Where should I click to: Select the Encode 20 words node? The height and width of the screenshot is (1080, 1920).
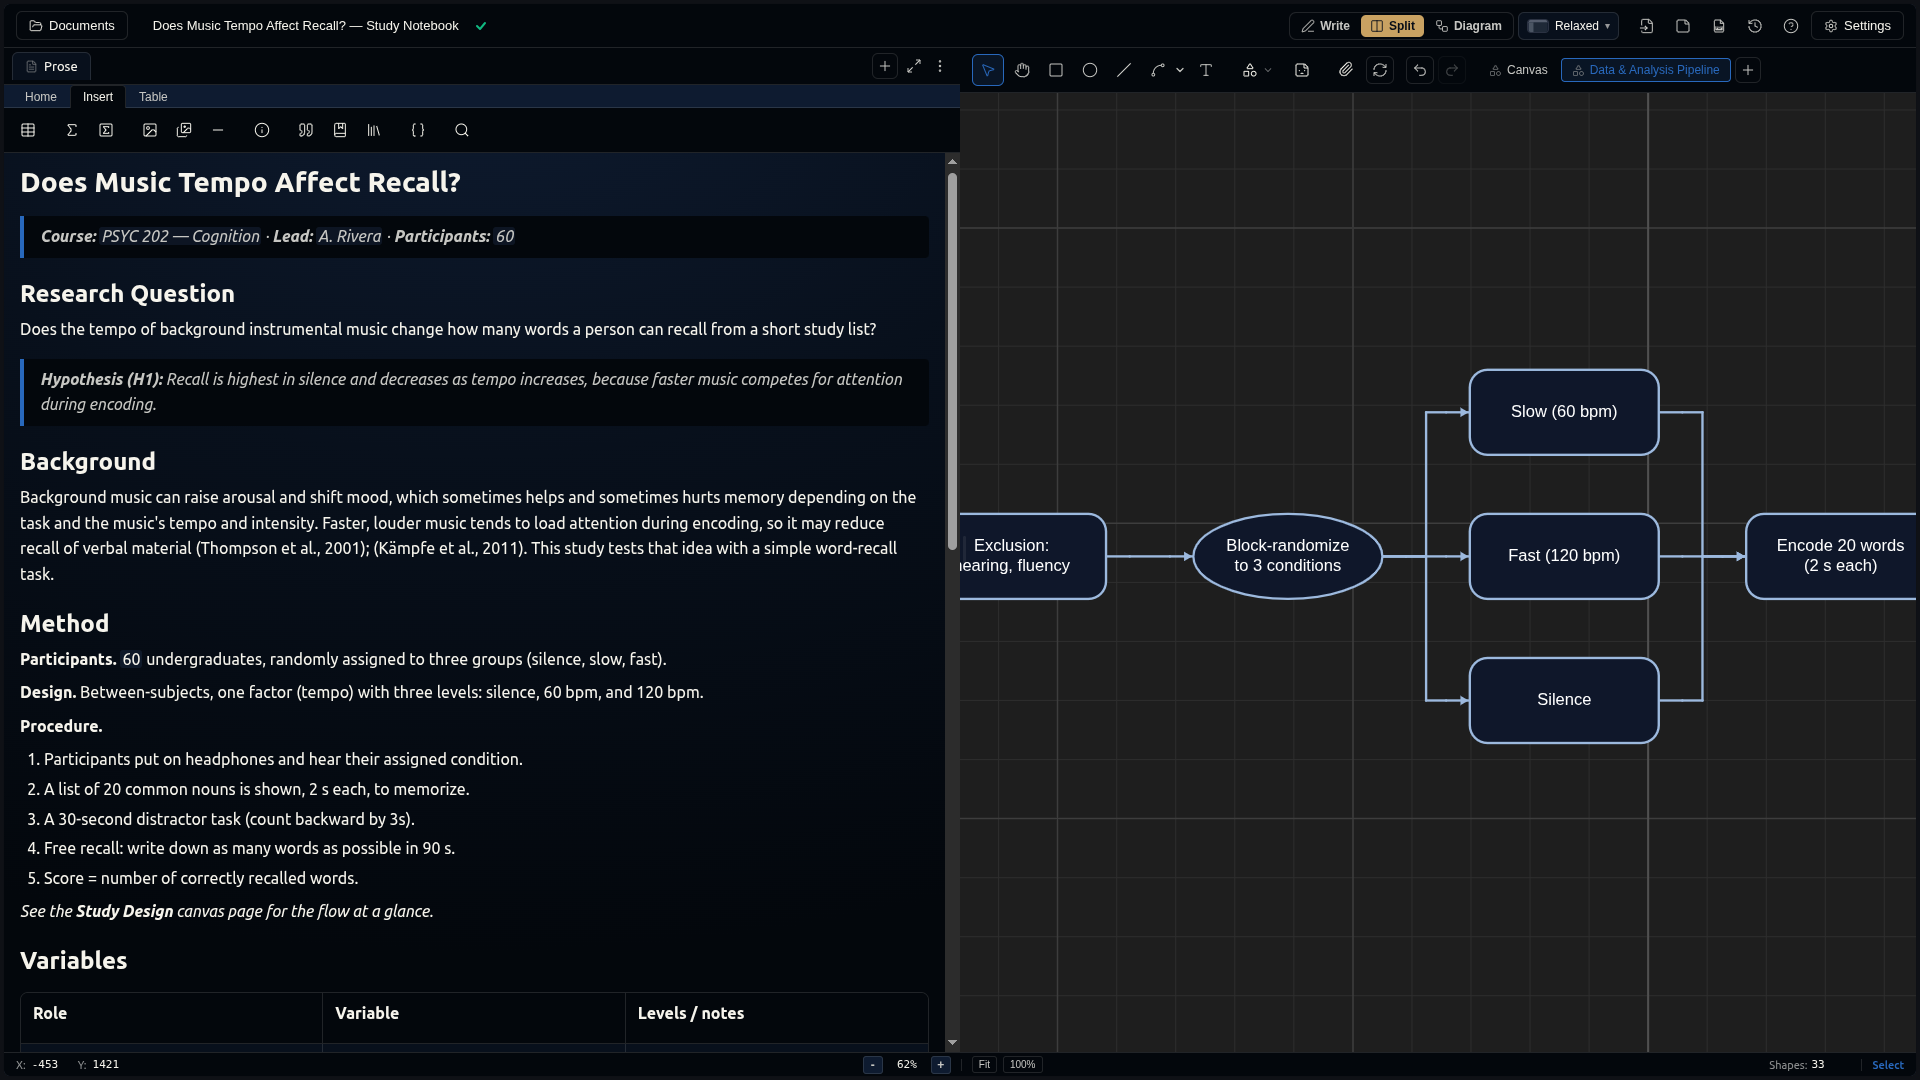click(x=1832, y=556)
